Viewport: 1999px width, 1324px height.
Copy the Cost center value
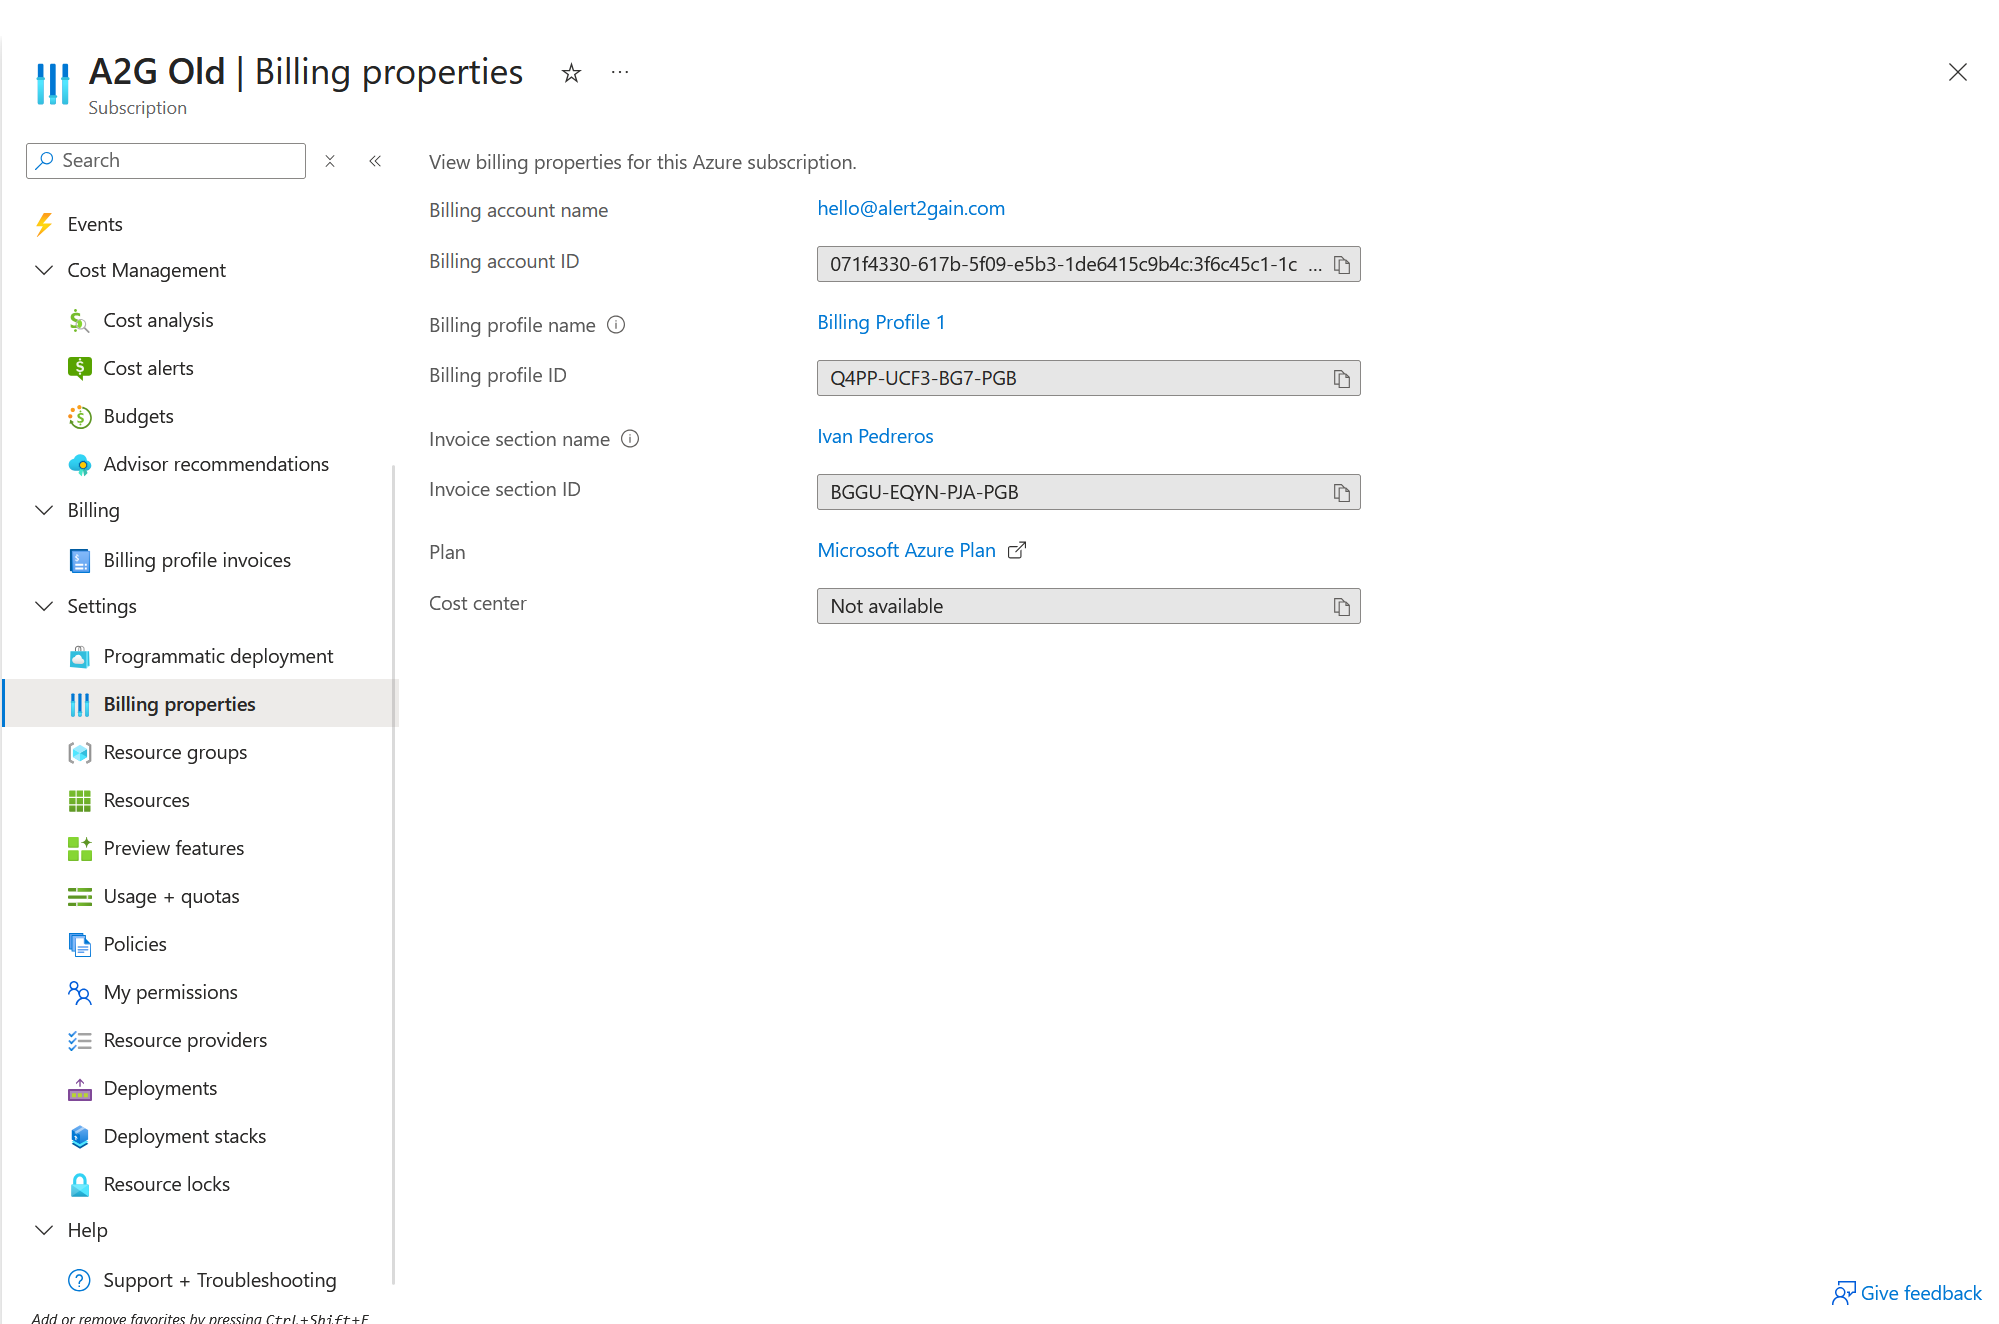point(1342,607)
